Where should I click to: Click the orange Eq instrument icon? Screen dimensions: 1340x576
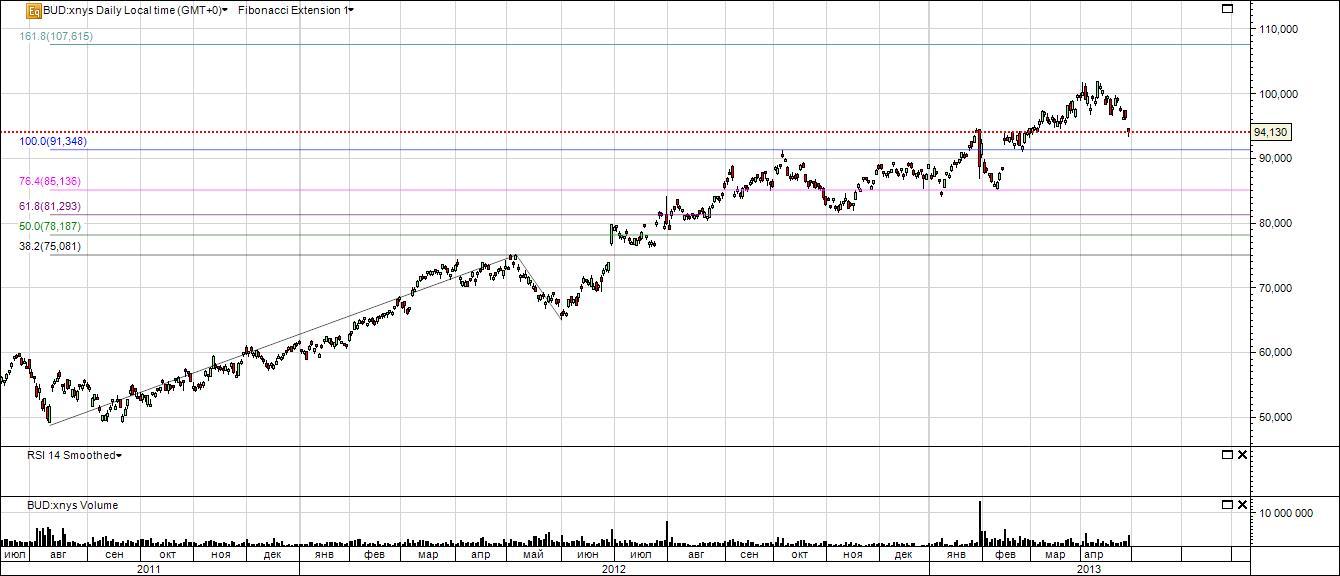33,10
